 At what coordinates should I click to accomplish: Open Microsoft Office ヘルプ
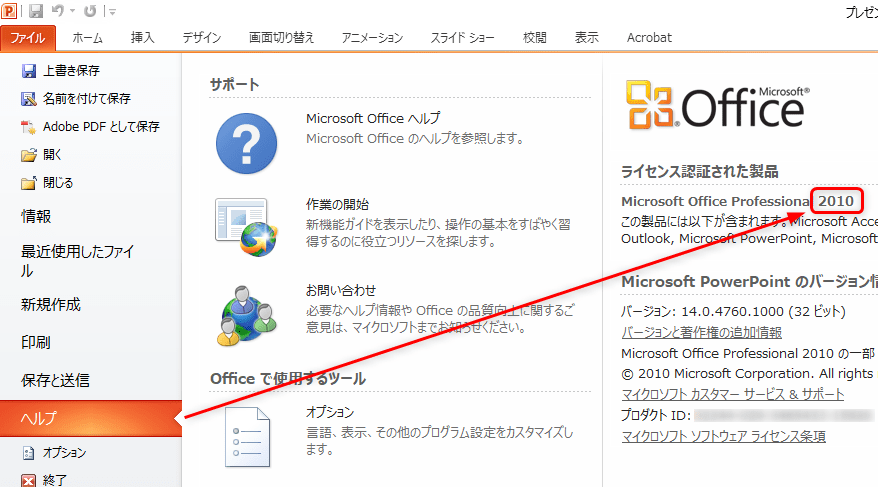coord(373,119)
